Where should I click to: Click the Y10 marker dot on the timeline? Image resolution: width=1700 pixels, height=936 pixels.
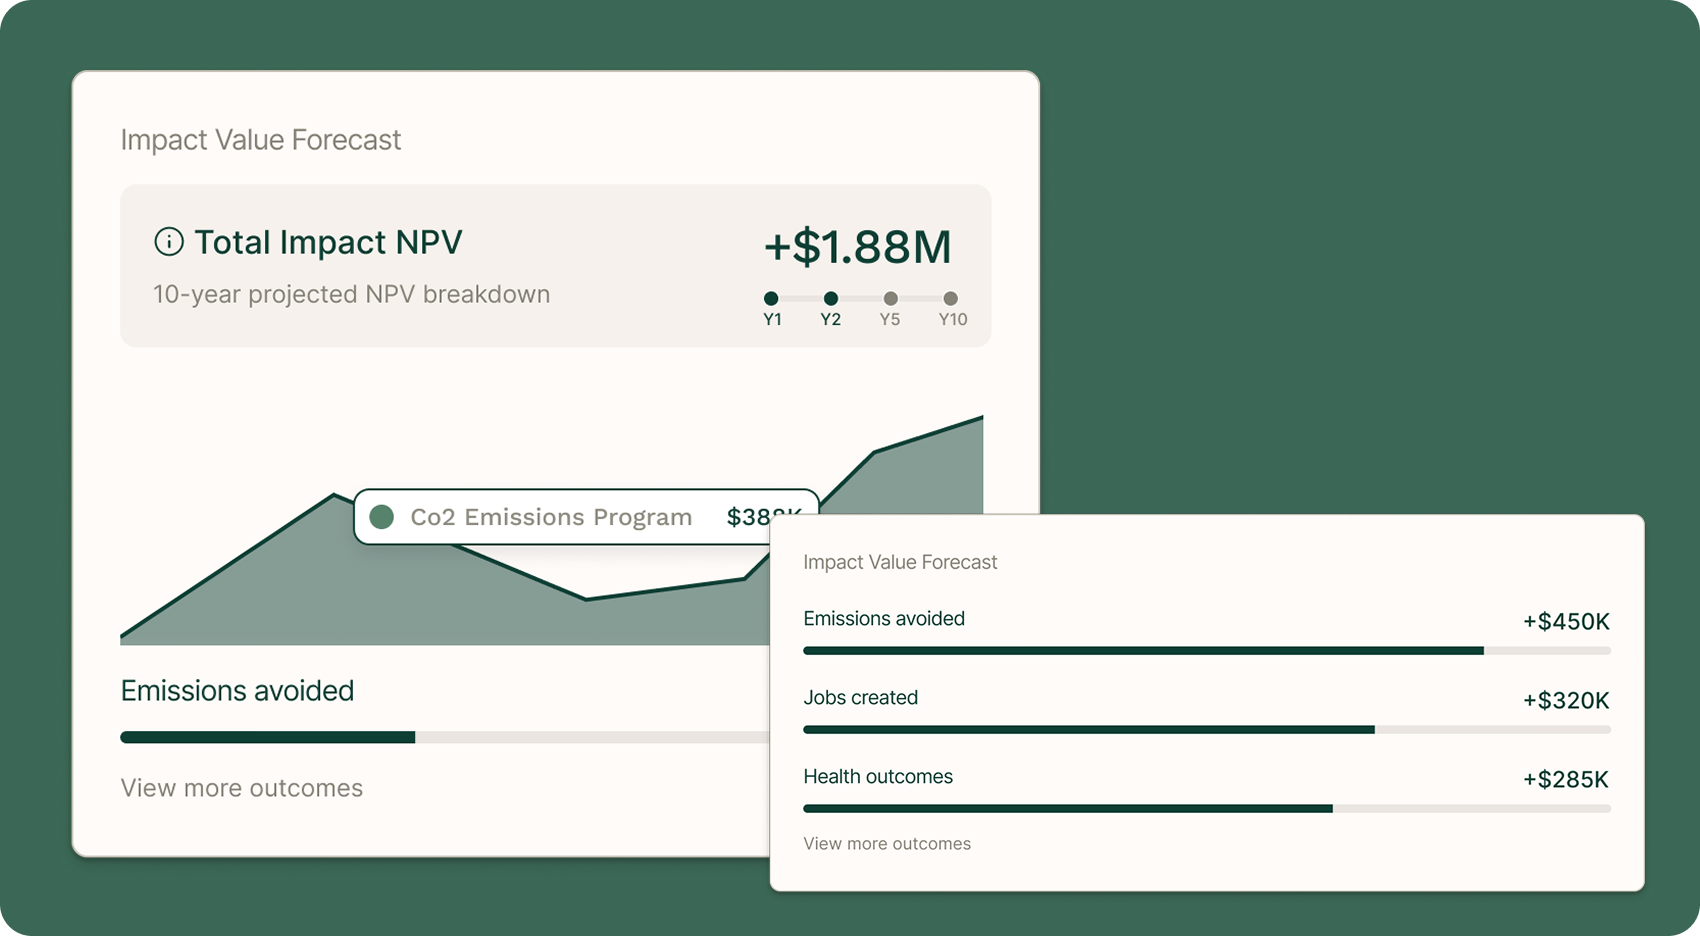coord(950,298)
